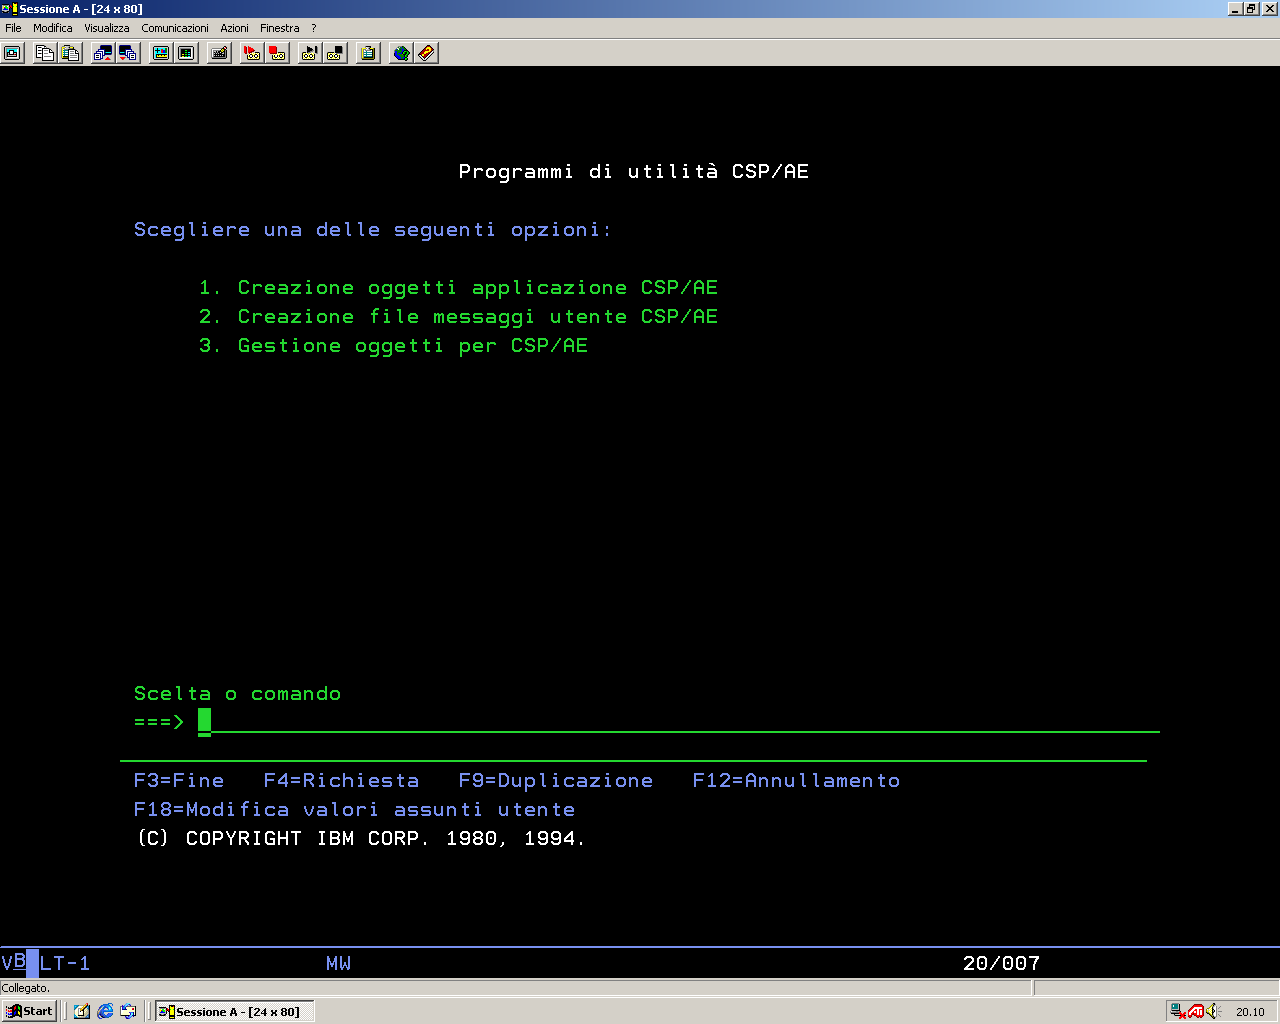The width and height of the screenshot is (1280, 1024).
Task: Click the F9=Duplicazione function key label
Action: [556, 781]
